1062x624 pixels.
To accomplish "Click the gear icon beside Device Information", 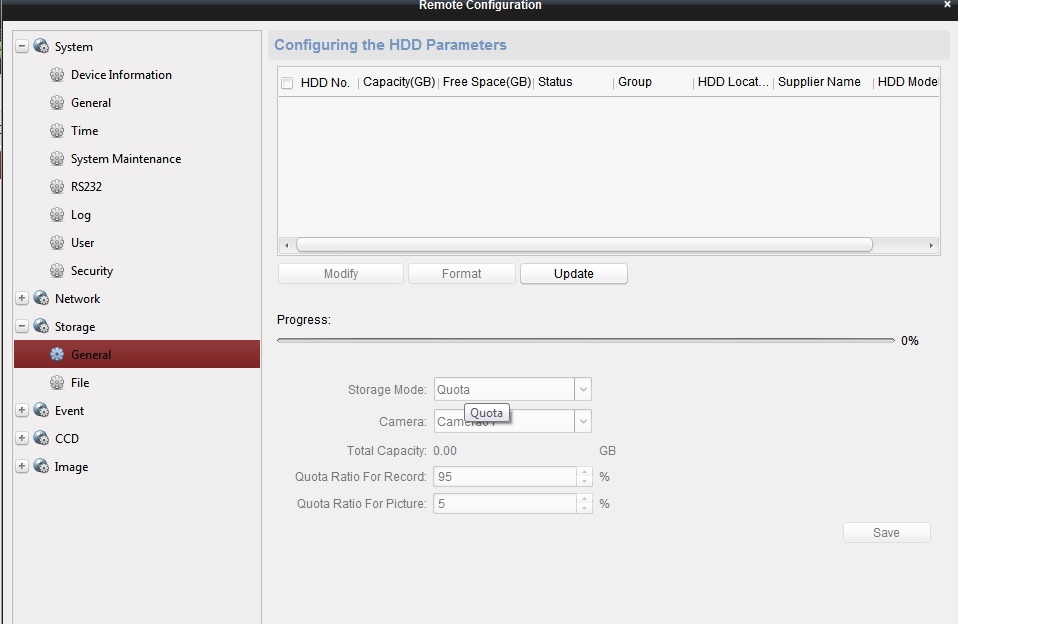I will point(57,75).
